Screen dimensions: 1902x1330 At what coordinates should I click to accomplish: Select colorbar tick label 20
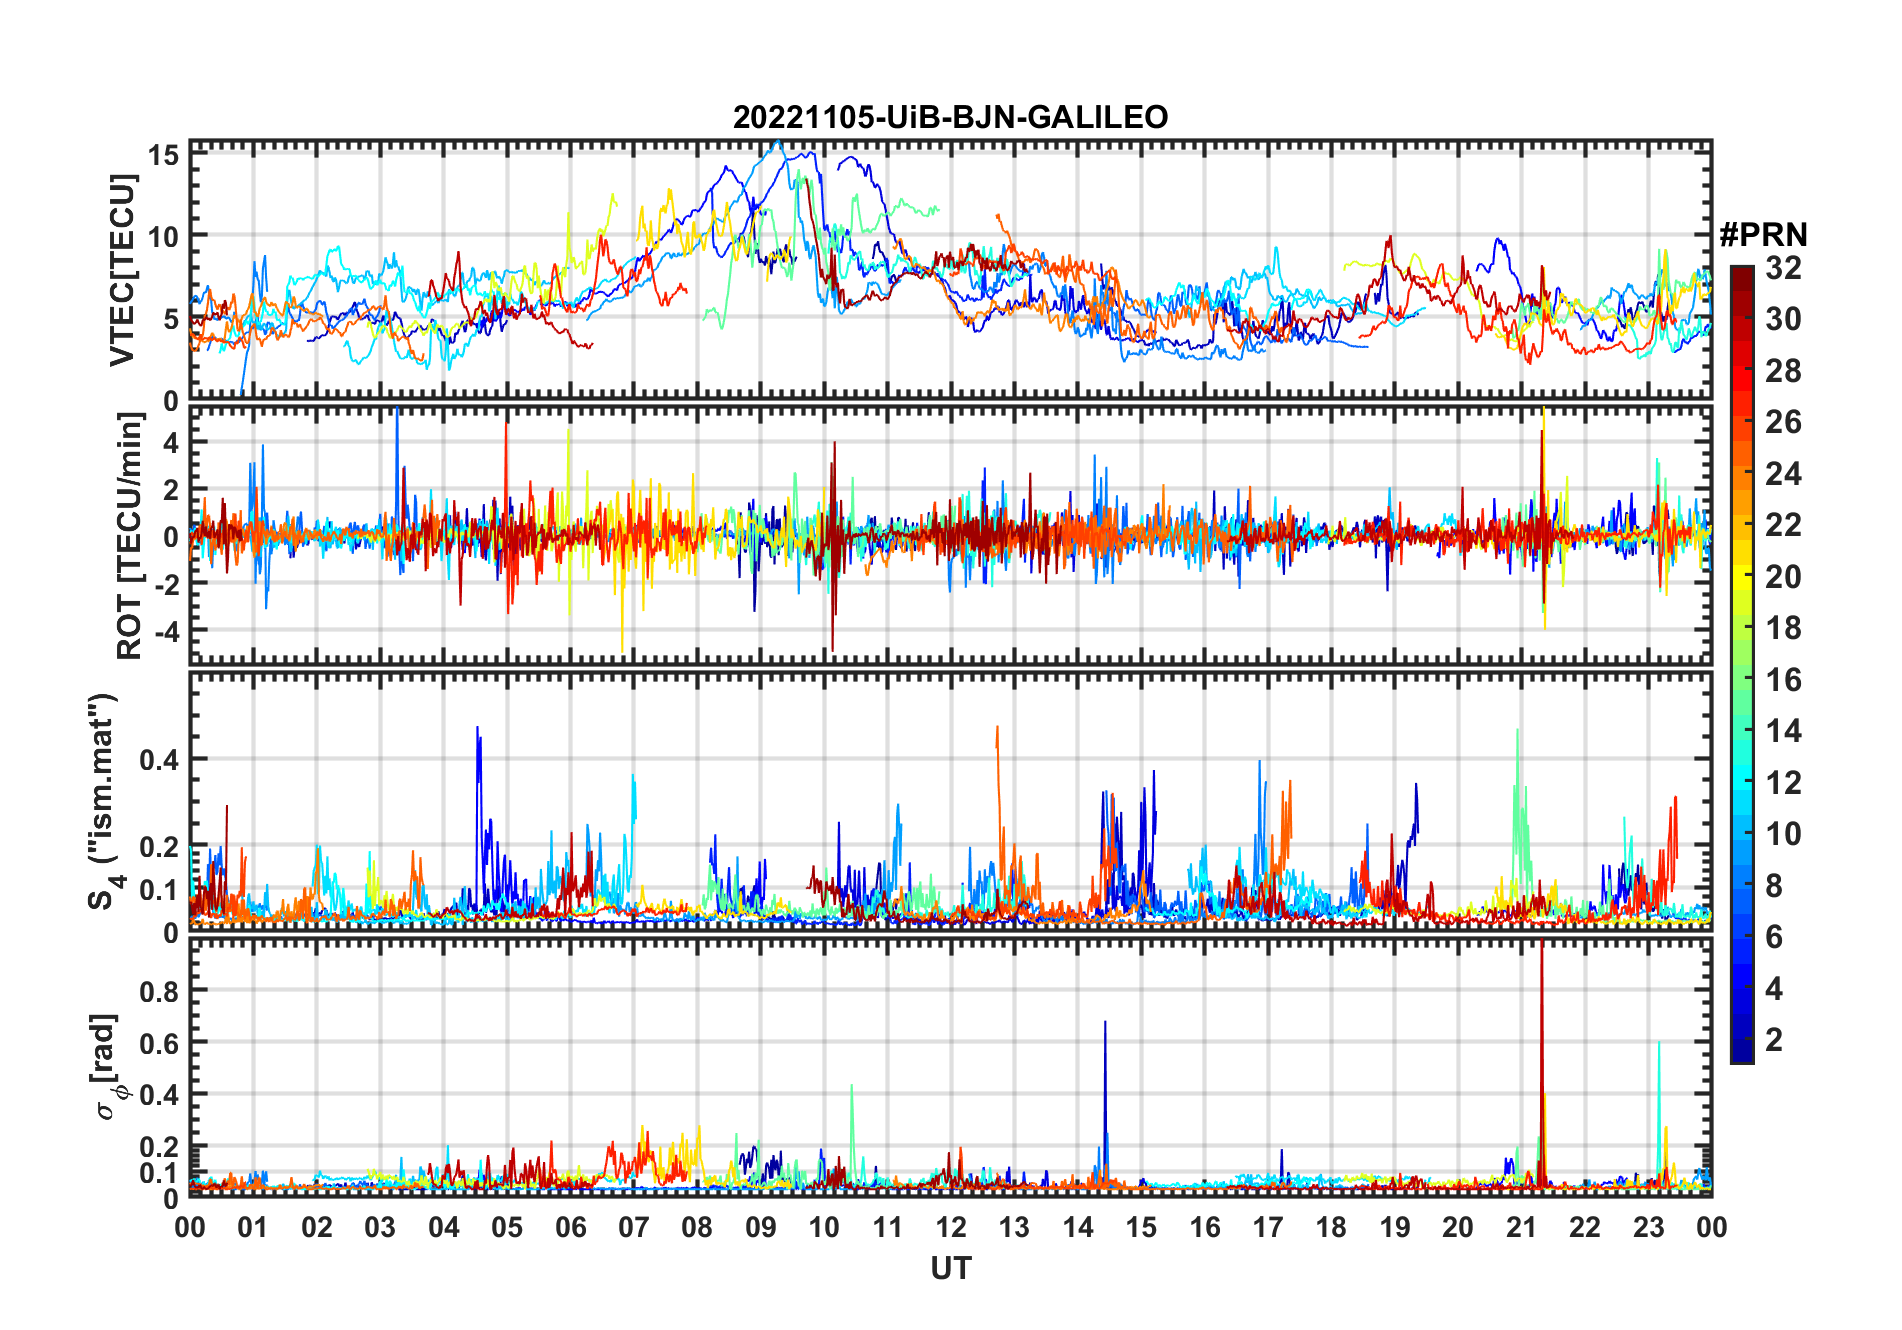point(1783,577)
